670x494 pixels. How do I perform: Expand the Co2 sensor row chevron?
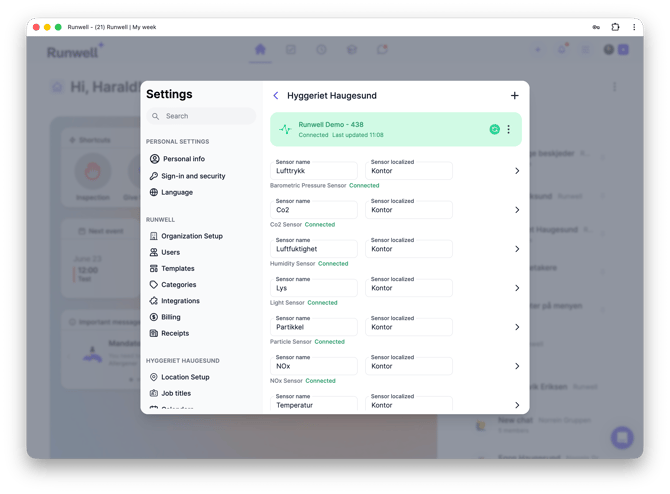coord(517,210)
